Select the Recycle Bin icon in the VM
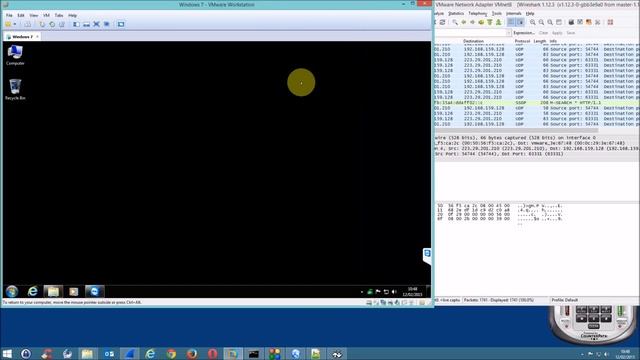 15,89
